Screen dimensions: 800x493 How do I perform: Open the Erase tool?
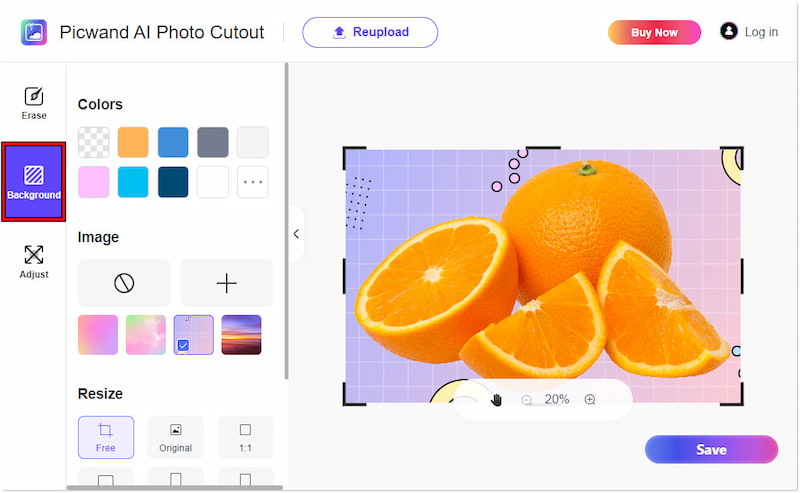[34, 103]
